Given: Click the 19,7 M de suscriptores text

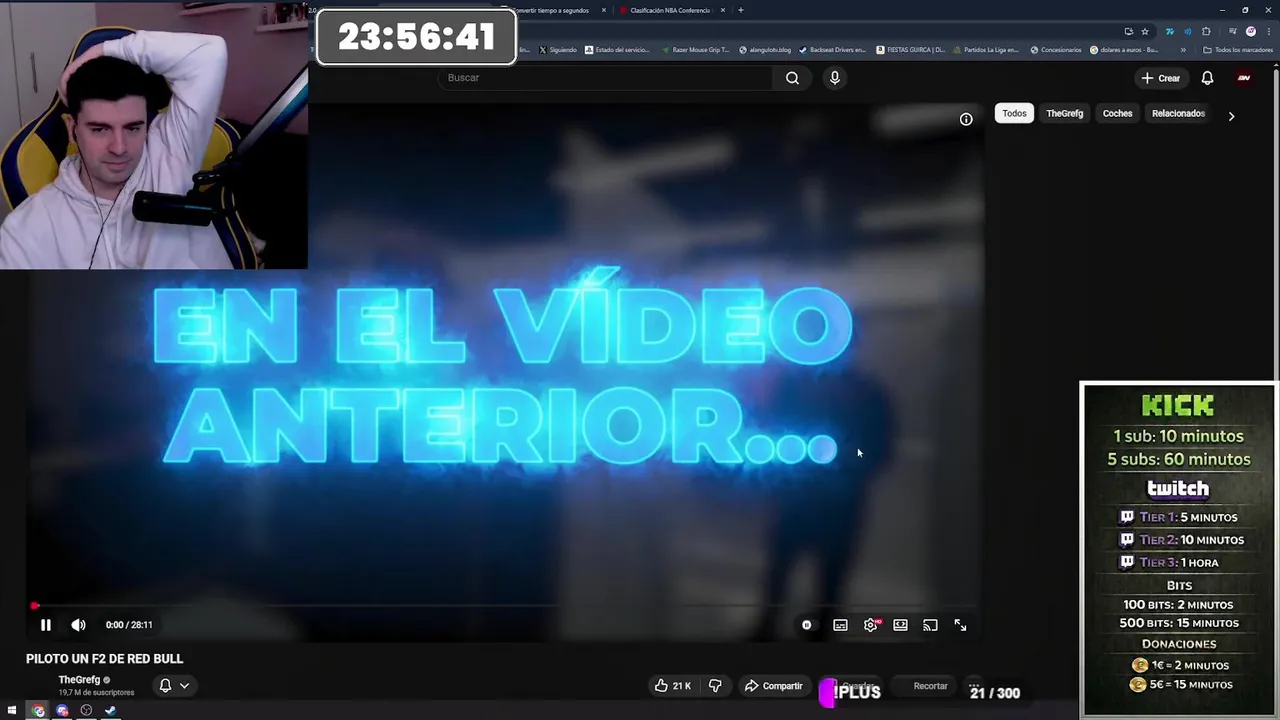Looking at the screenshot, I should click(96, 693).
